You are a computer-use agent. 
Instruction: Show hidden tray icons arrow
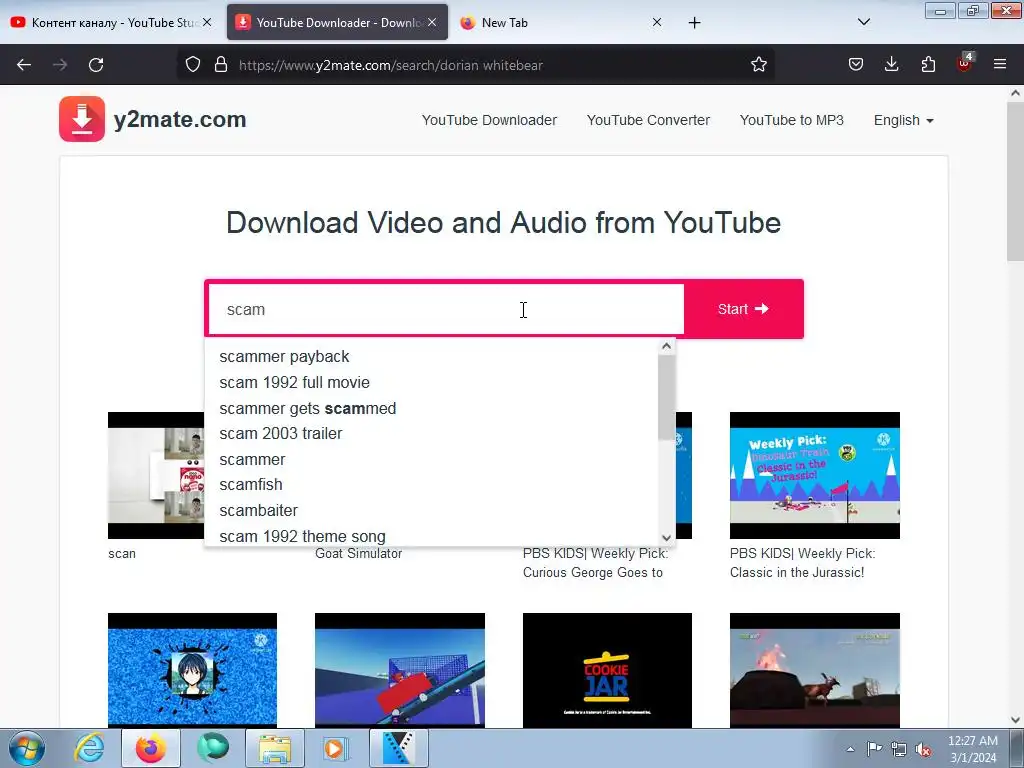[850, 749]
